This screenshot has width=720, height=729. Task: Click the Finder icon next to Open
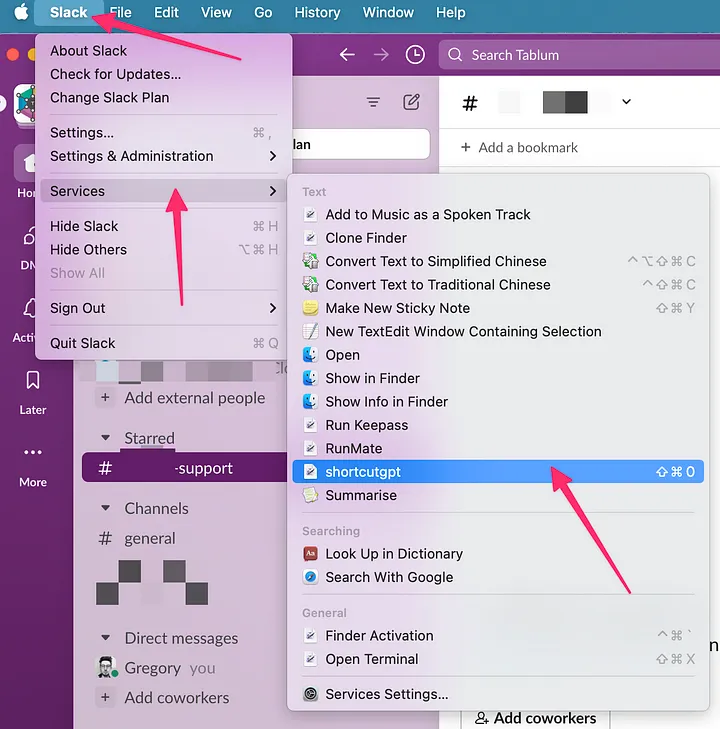pyautogui.click(x=310, y=355)
